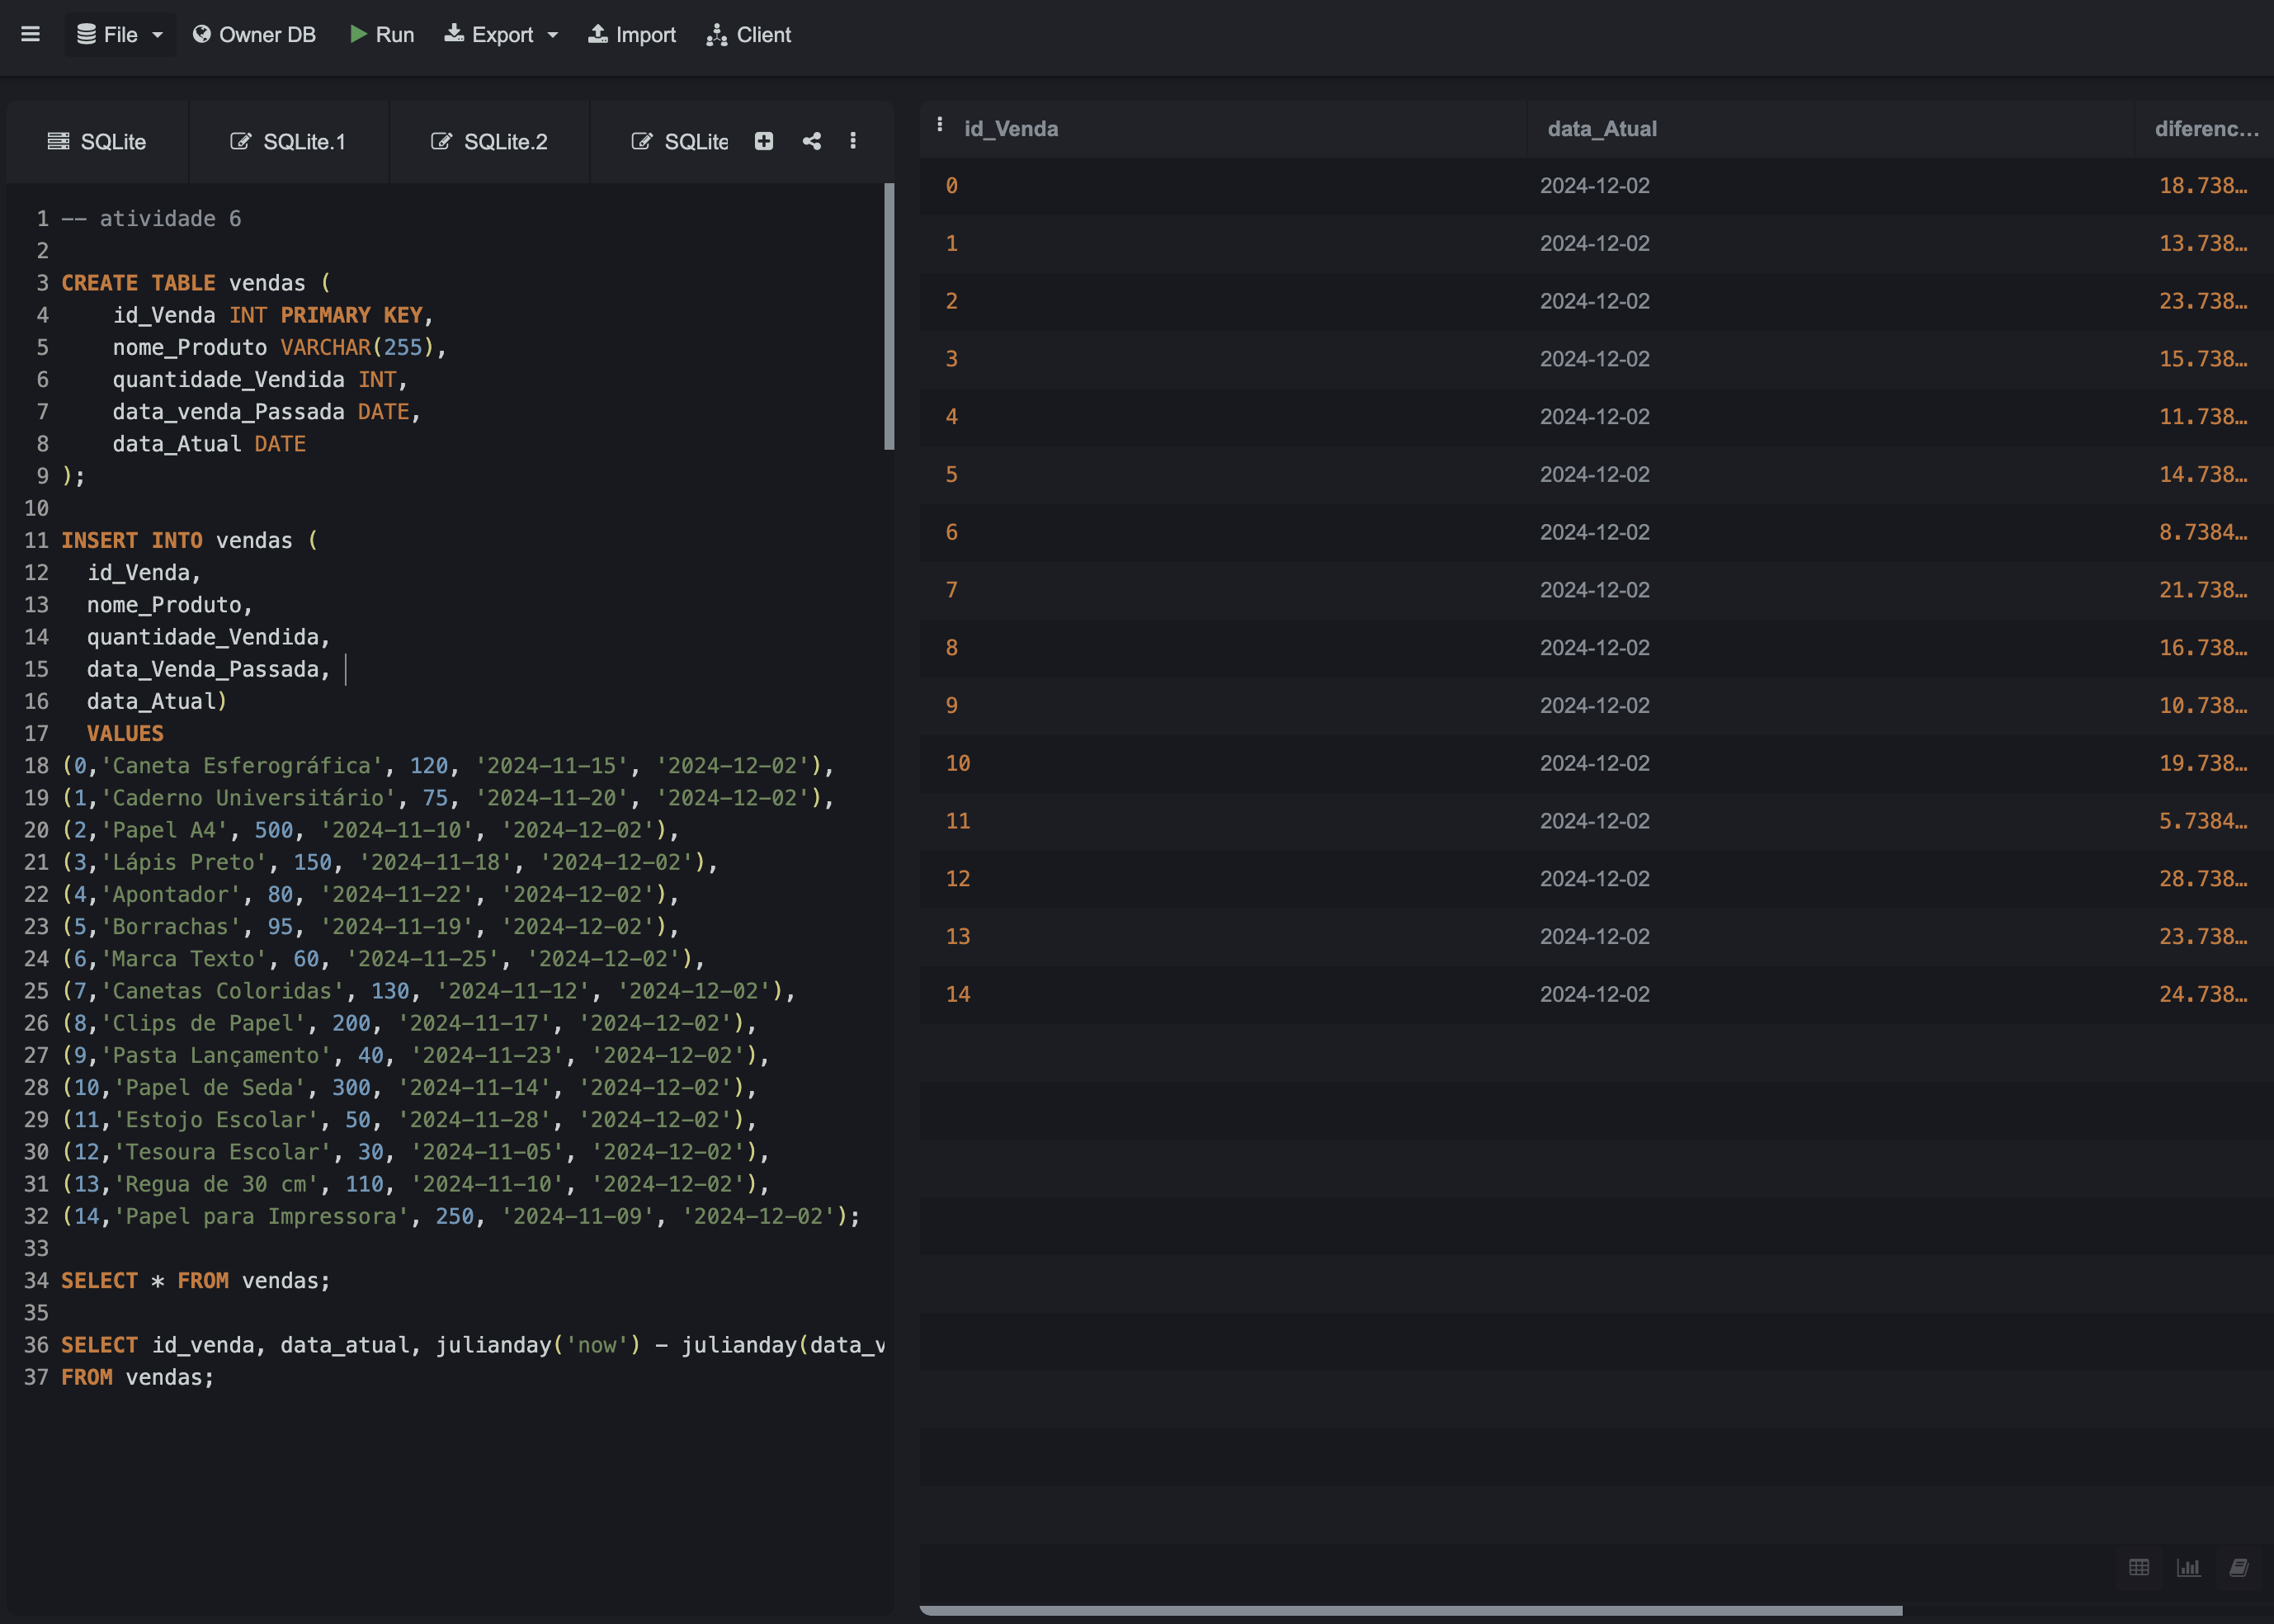Screen dimensions: 2274x1624
Task: Click the diferenc... column header
Action: (2206, 129)
